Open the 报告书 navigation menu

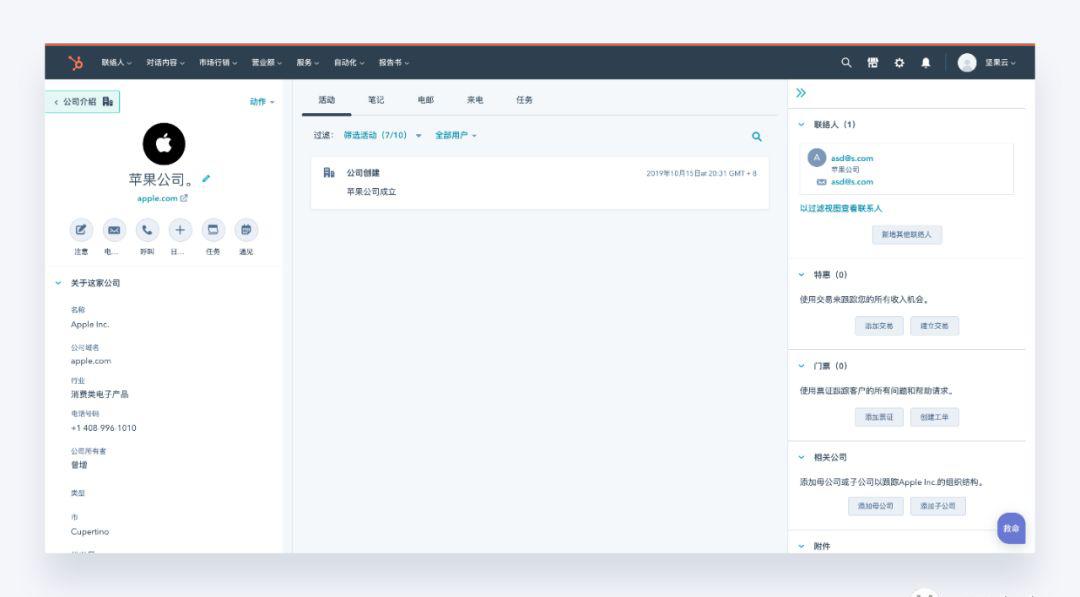pyautogui.click(x=393, y=63)
